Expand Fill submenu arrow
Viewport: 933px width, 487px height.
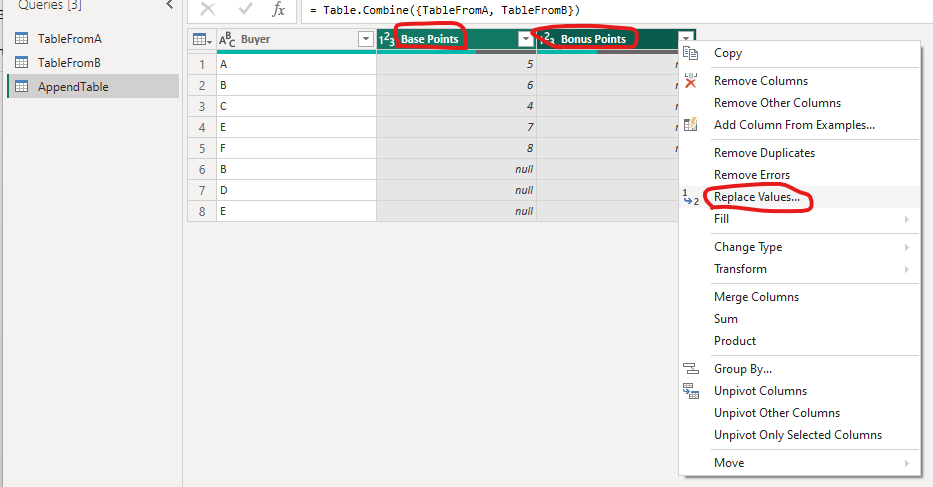click(x=907, y=219)
